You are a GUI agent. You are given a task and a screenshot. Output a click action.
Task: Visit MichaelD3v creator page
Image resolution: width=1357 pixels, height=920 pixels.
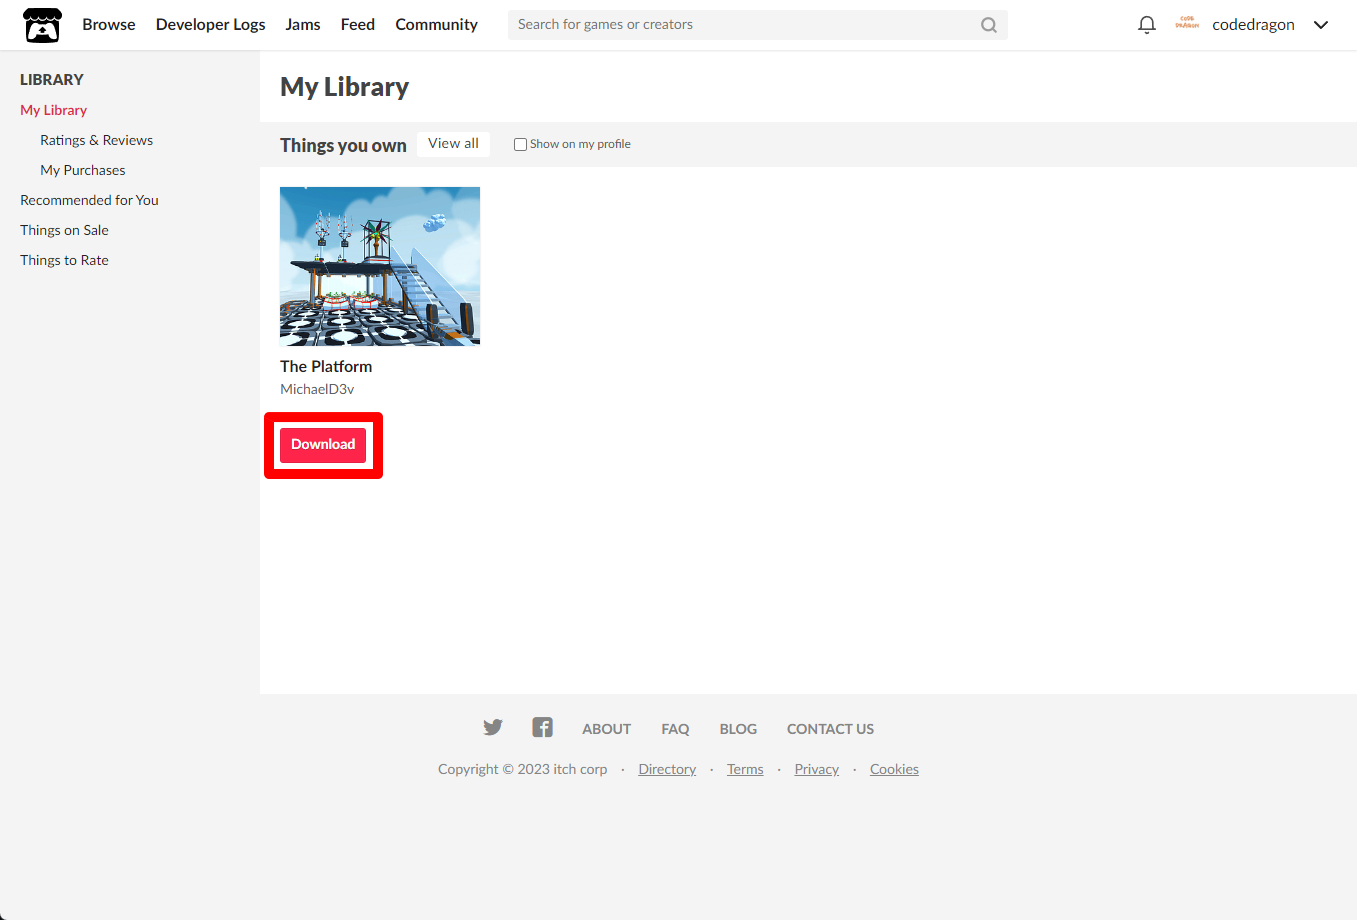click(317, 389)
